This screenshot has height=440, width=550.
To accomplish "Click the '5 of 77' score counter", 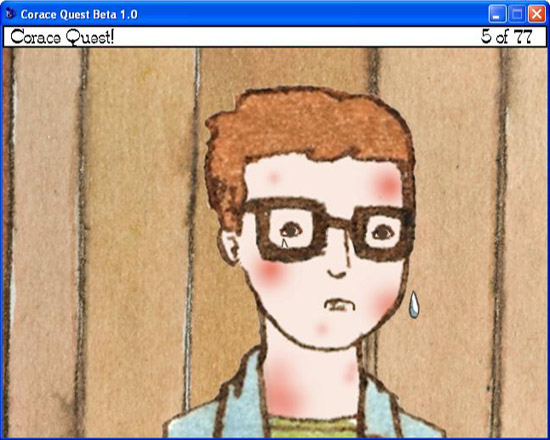I will [507, 36].
